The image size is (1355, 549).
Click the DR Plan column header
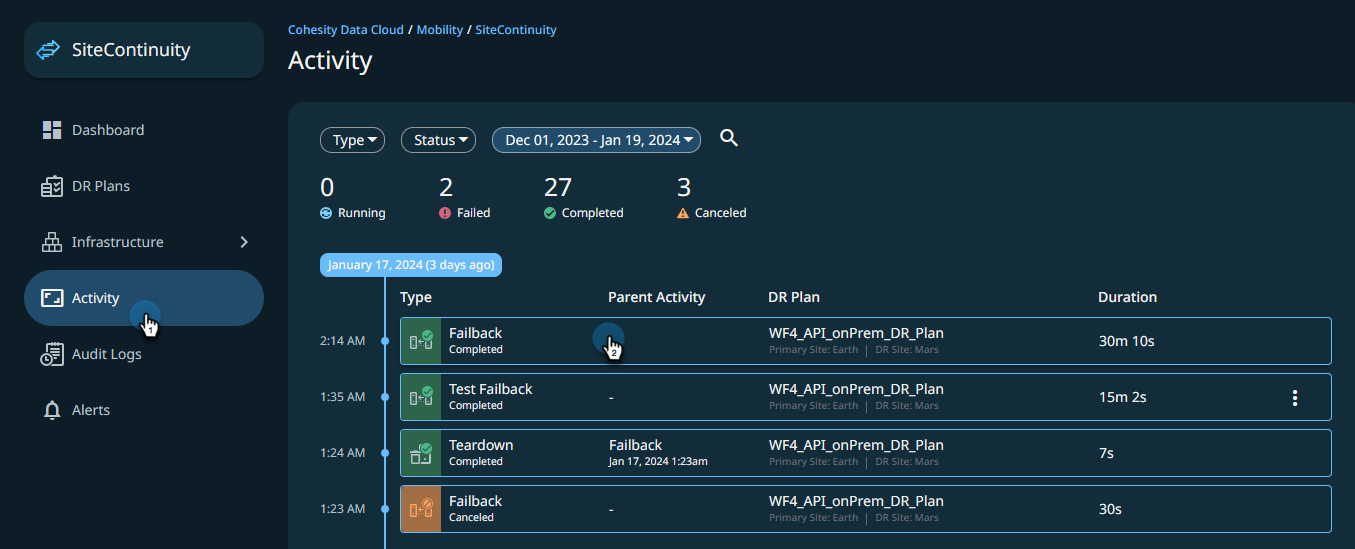794,297
